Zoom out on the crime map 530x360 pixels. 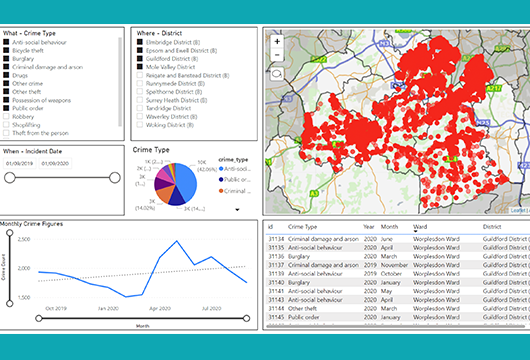tap(277, 55)
